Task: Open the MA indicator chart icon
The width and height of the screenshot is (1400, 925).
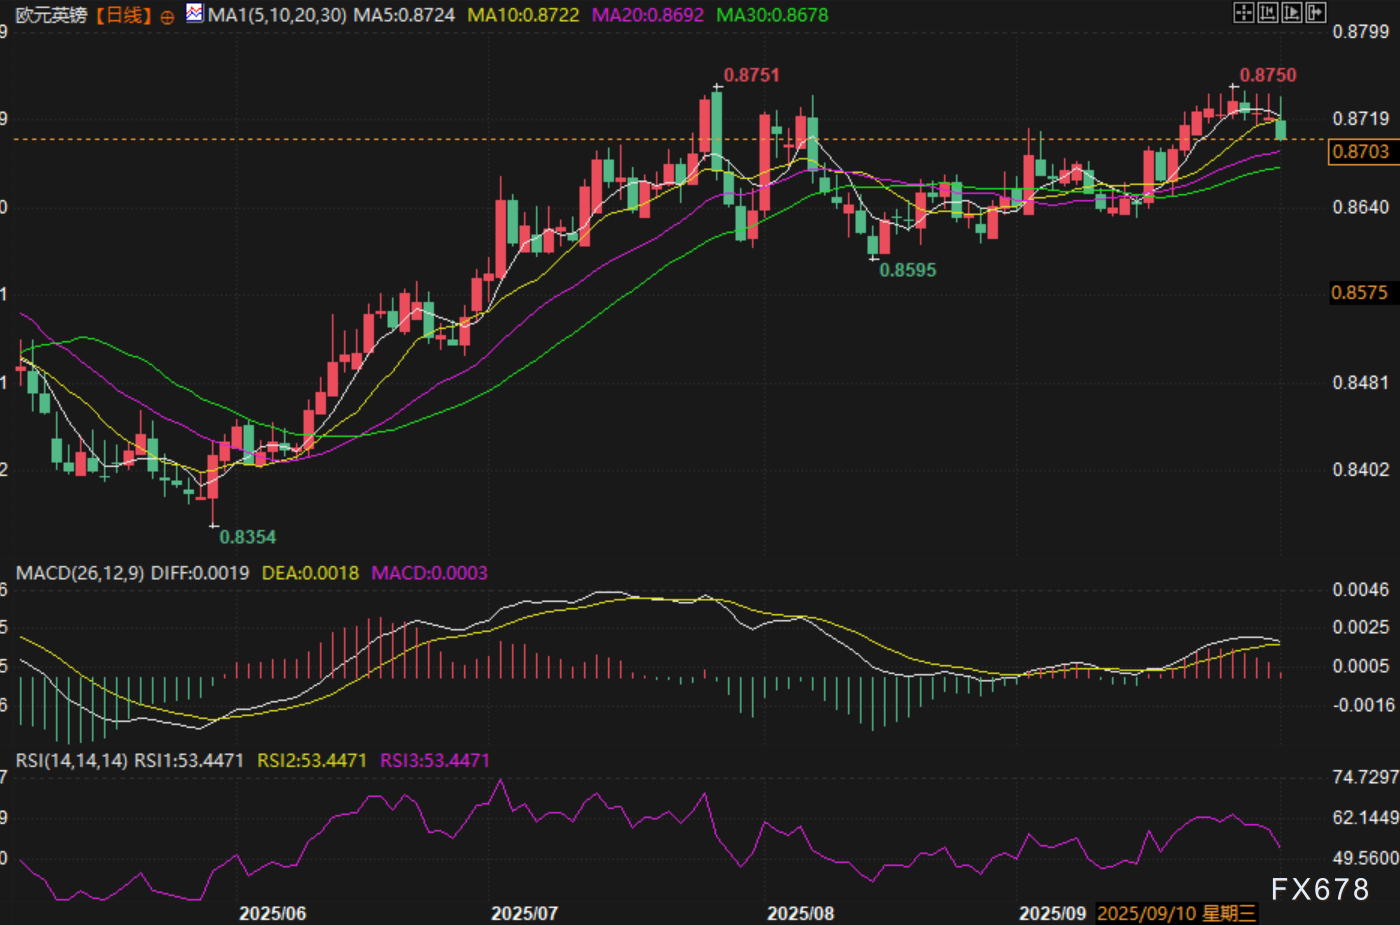Action: pyautogui.click(x=194, y=14)
